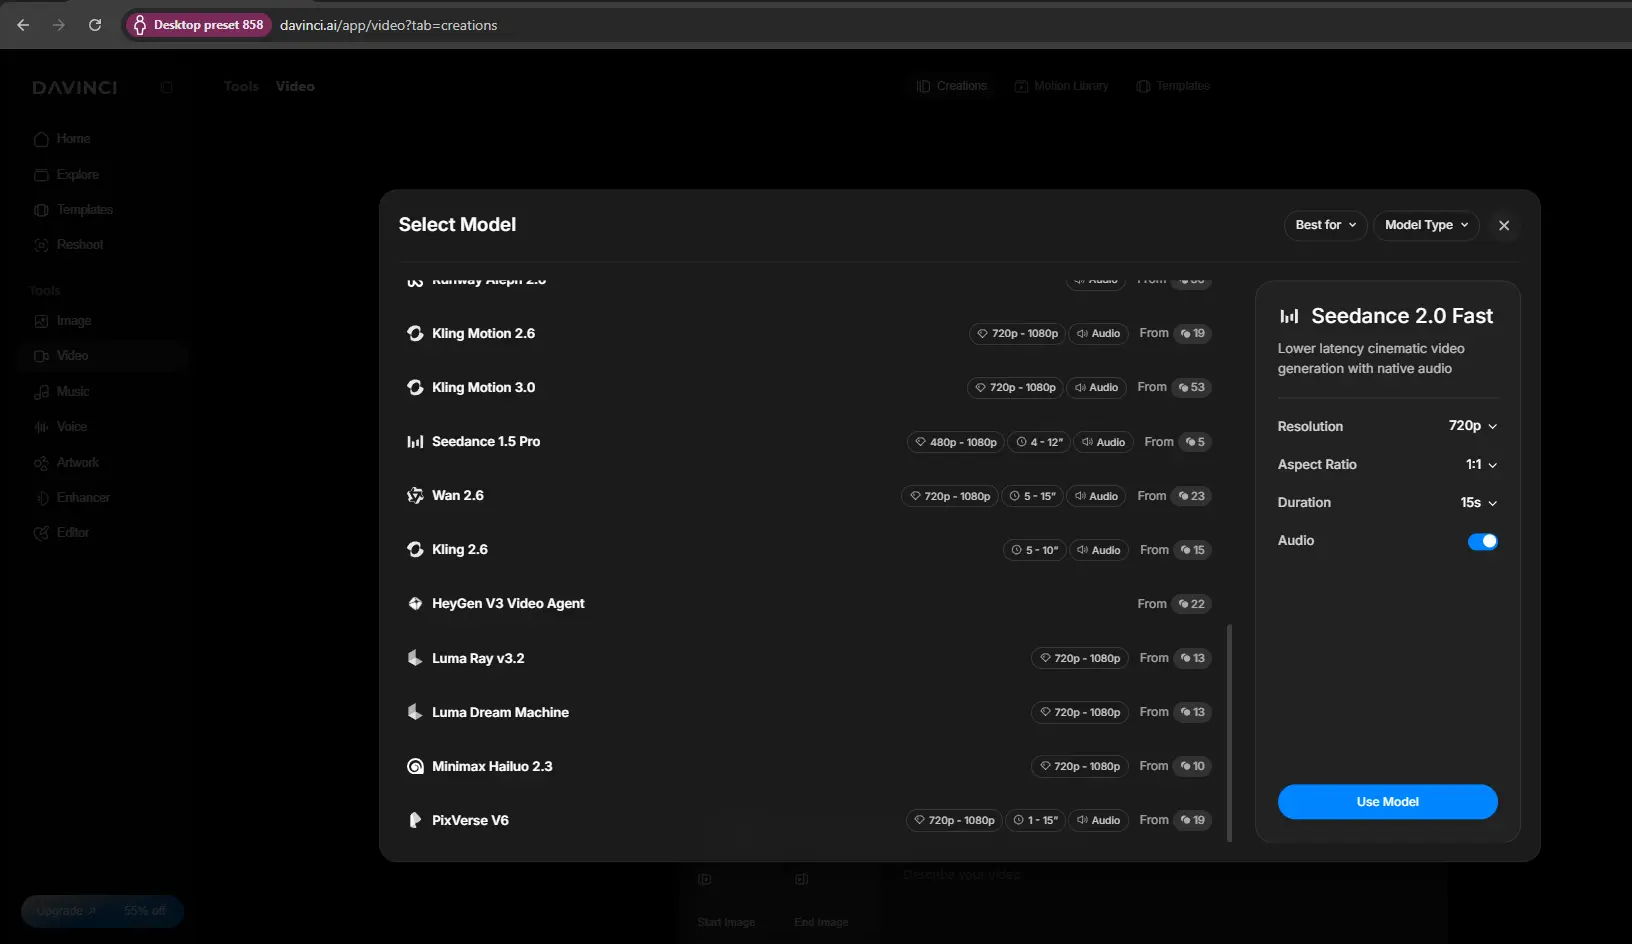Open the Model Type filter dropdown
The width and height of the screenshot is (1632, 944).
tap(1426, 225)
